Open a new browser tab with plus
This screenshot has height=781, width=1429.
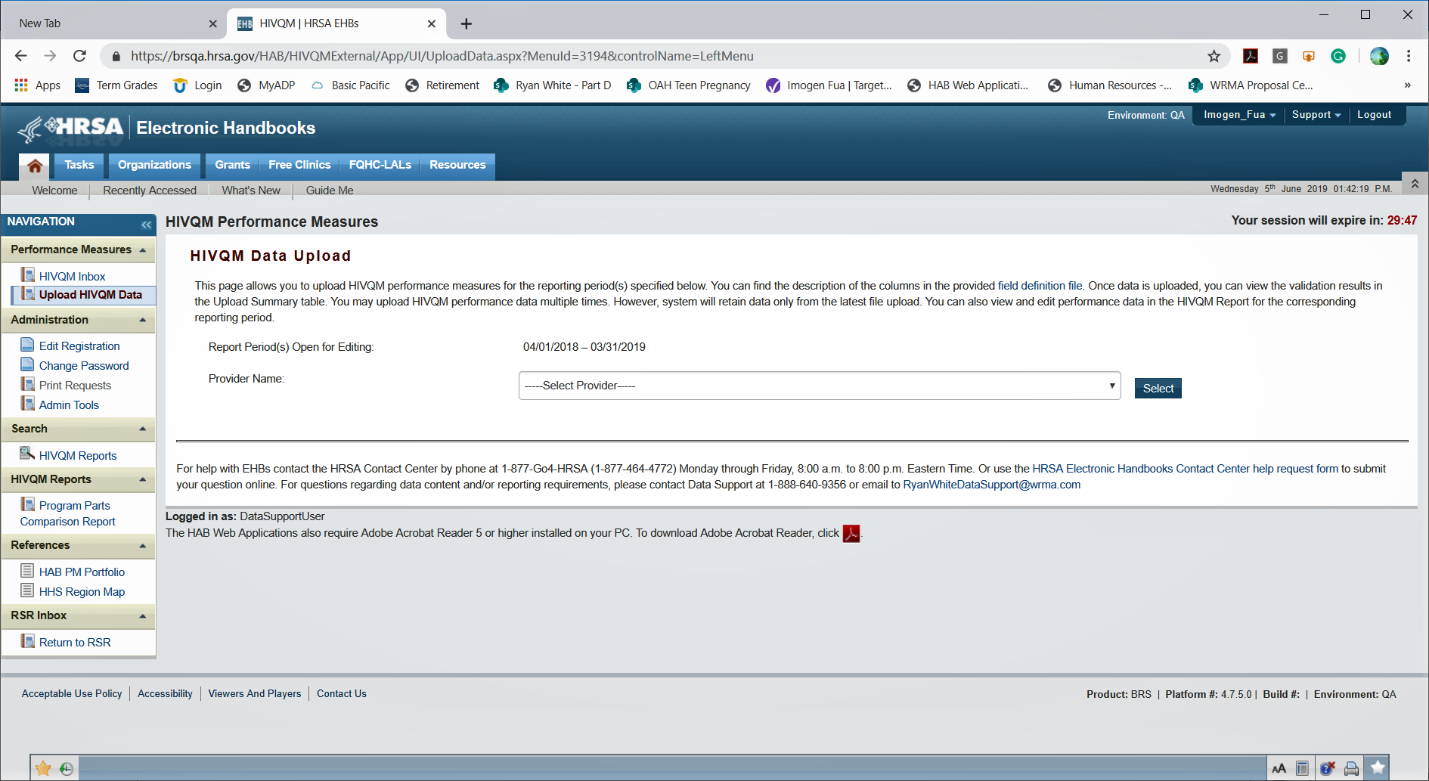click(466, 24)
